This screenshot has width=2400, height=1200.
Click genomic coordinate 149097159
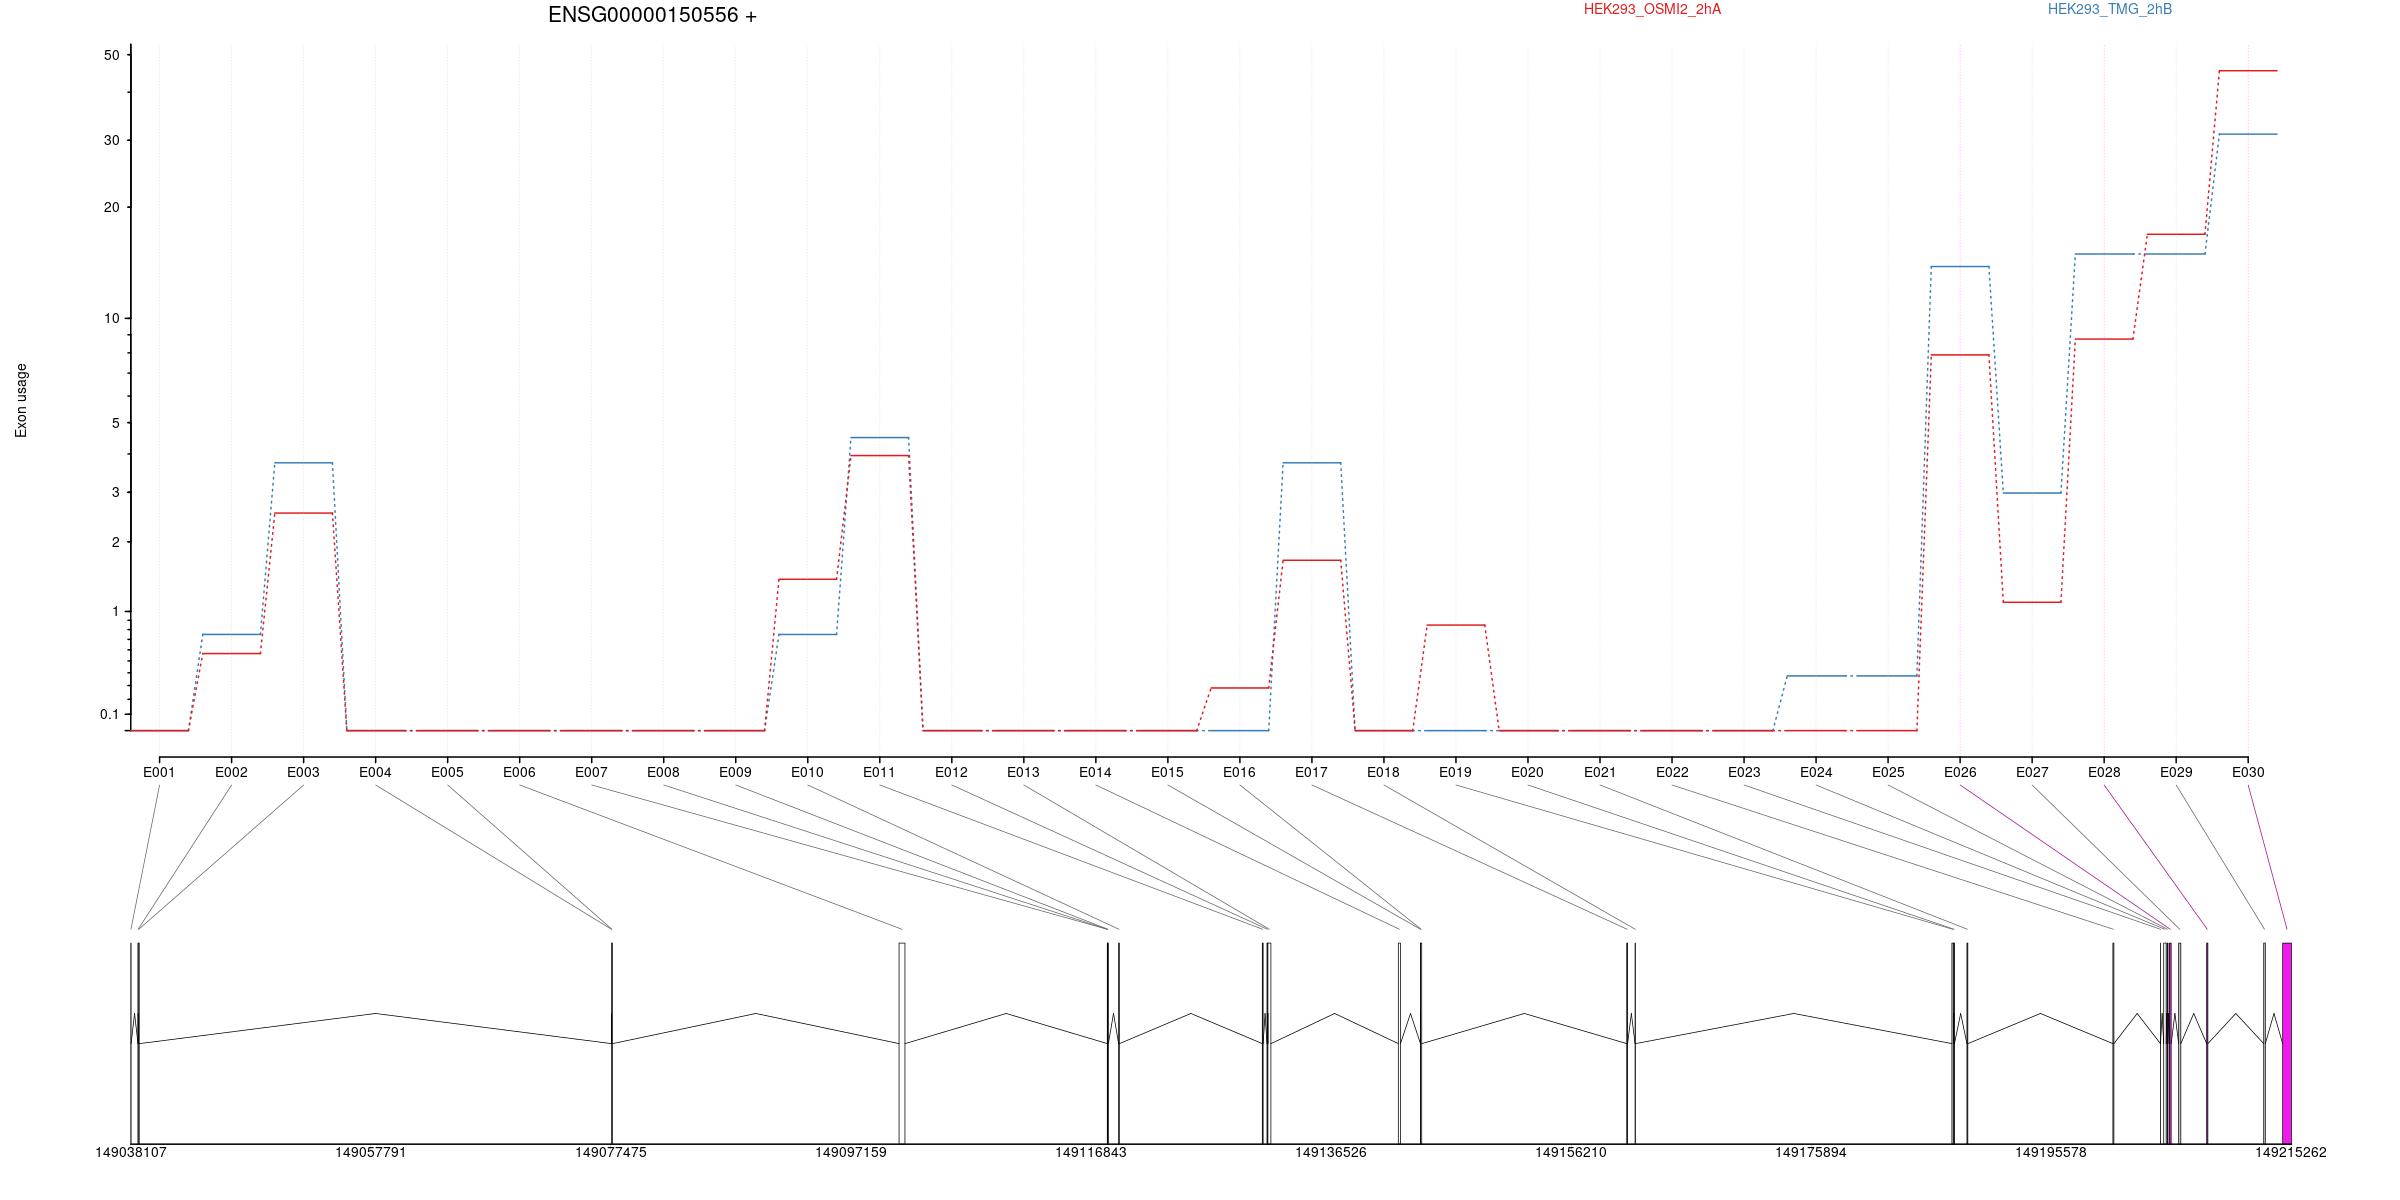click(x=851, y=1152)
